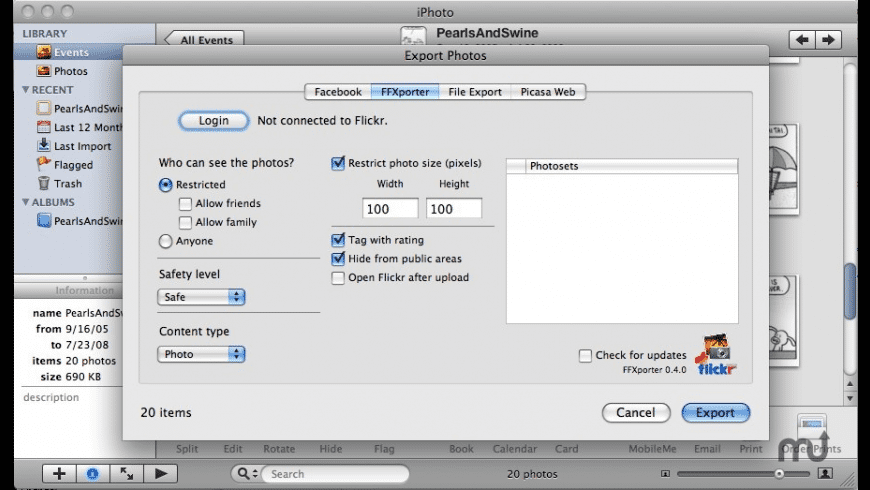870x490 pixels.
Task: Click the Export button
Action: 716,412
